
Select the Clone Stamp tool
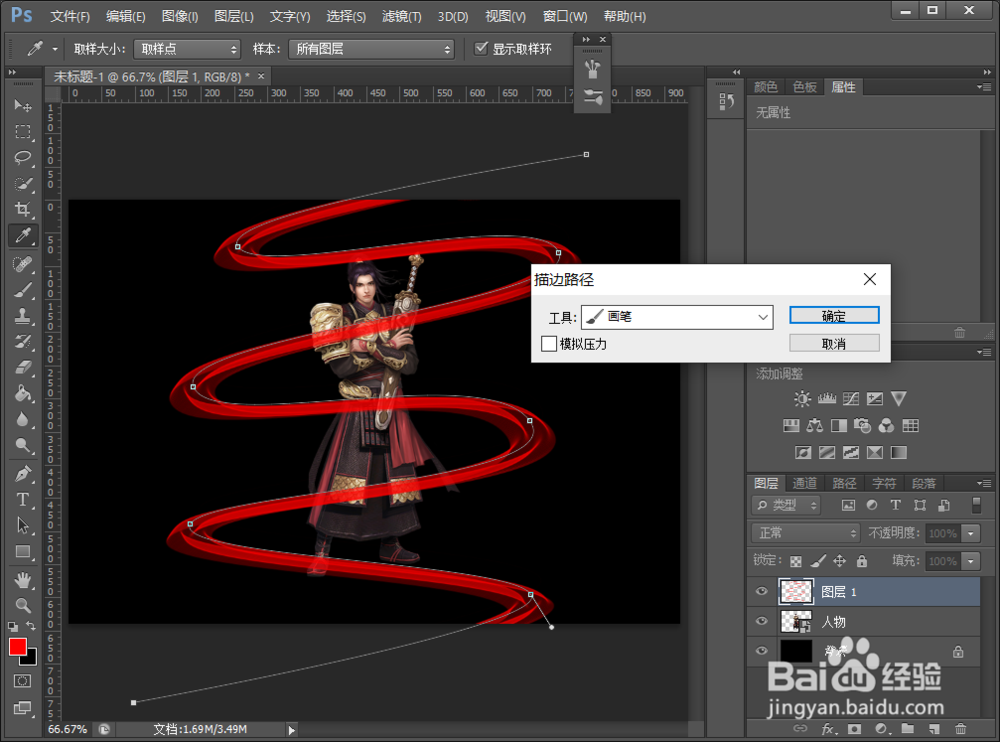tap(23, 315)
